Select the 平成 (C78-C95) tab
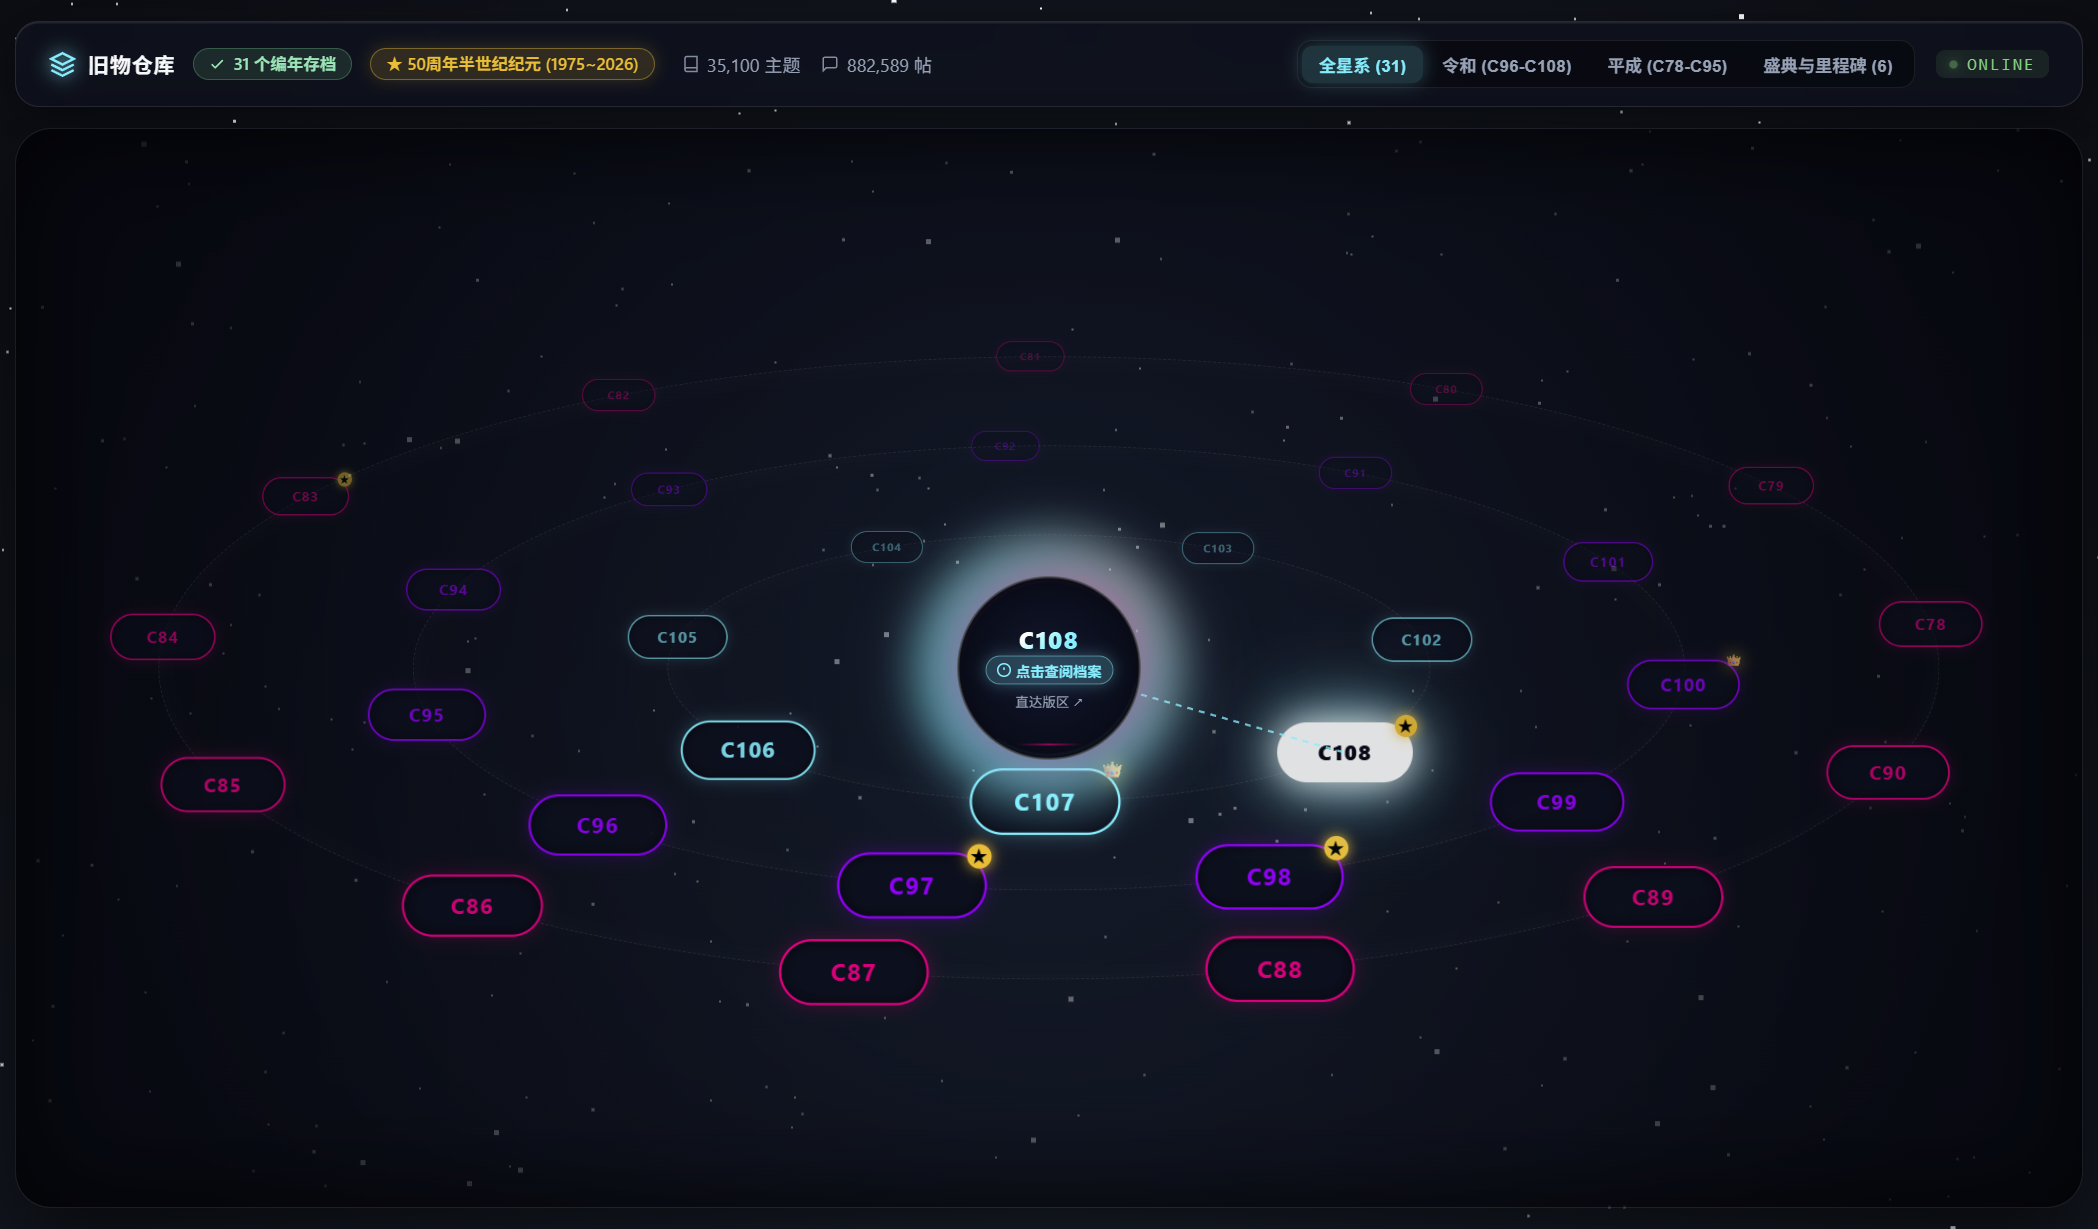Image resolution: width=2098 pixels, height=1229 pixels. click(1667, 65)
